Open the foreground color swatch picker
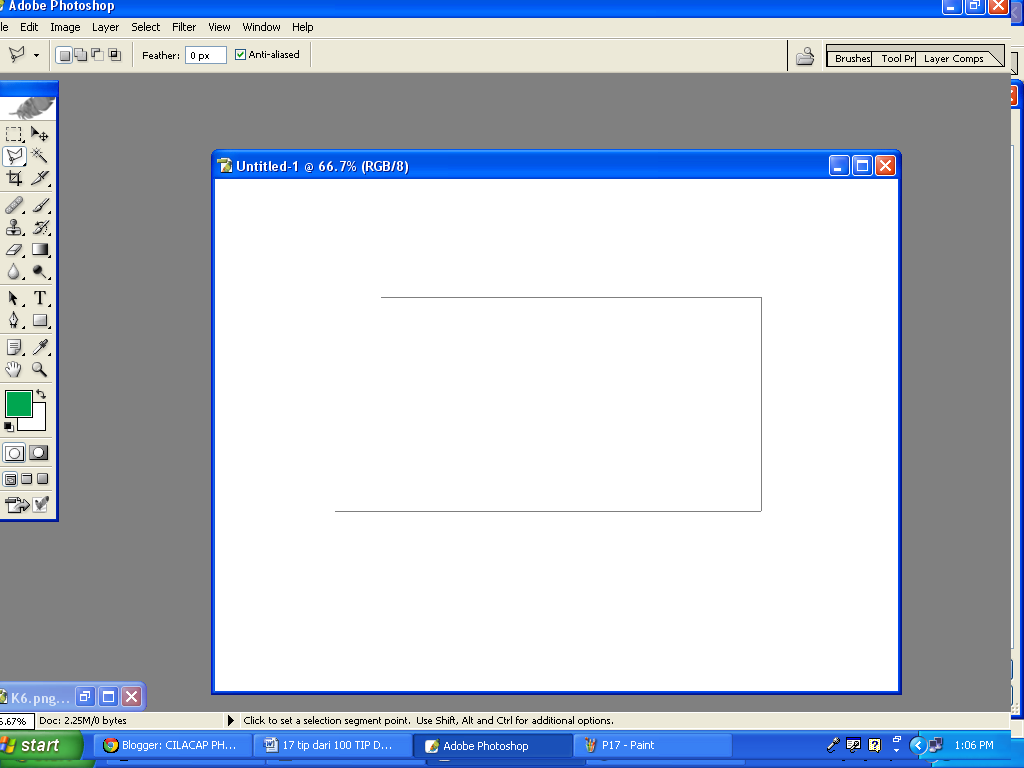 pyautogui.click(x=20, y=405)
